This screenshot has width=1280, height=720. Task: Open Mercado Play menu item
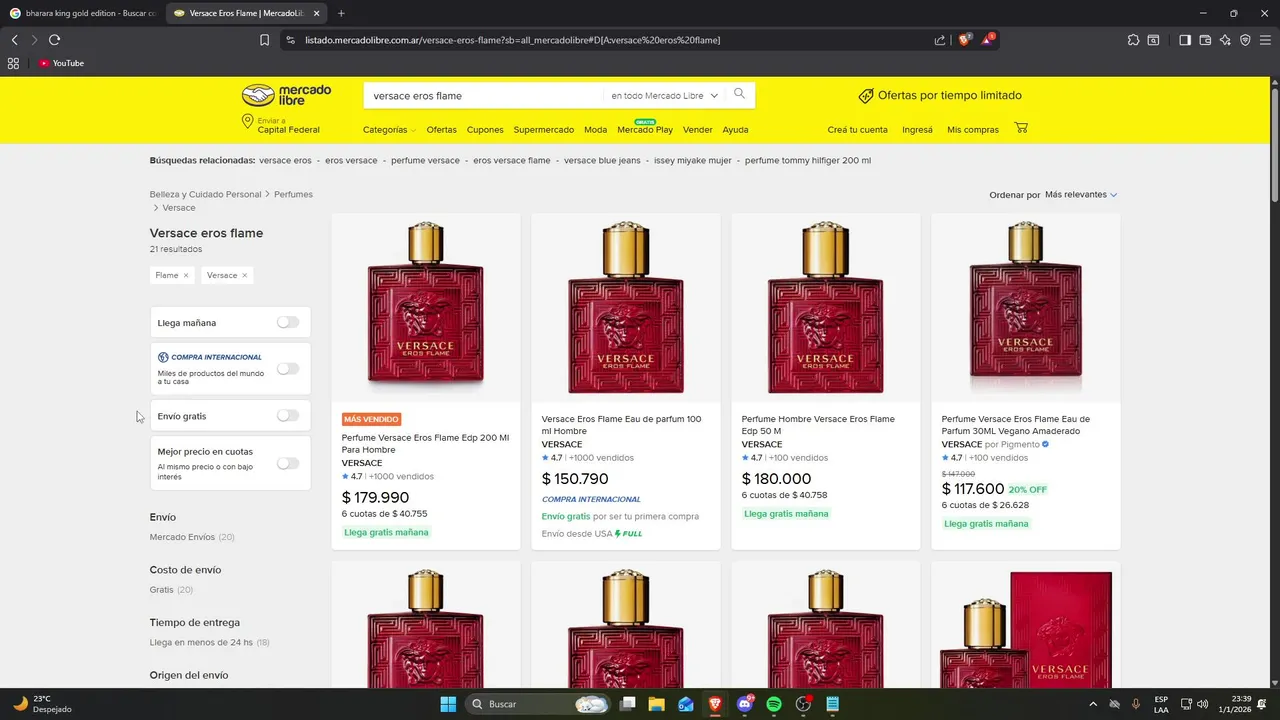[645, 130]
